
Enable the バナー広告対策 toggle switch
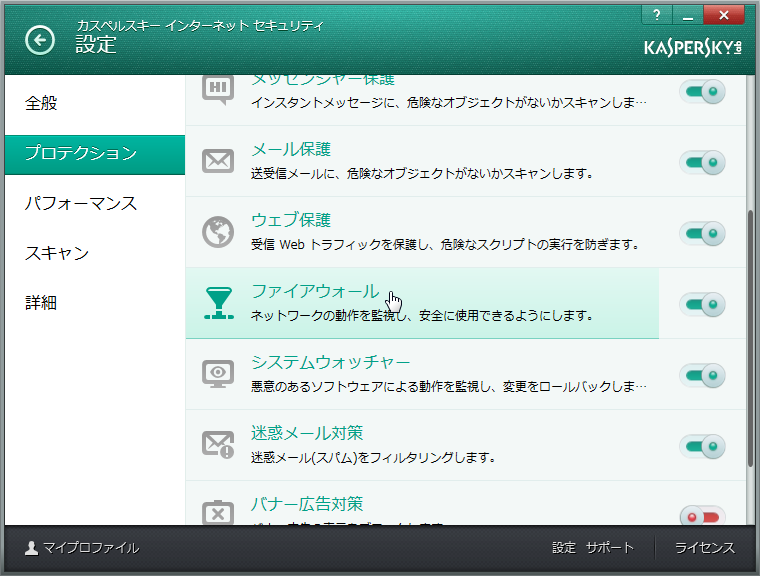point(702,516)
